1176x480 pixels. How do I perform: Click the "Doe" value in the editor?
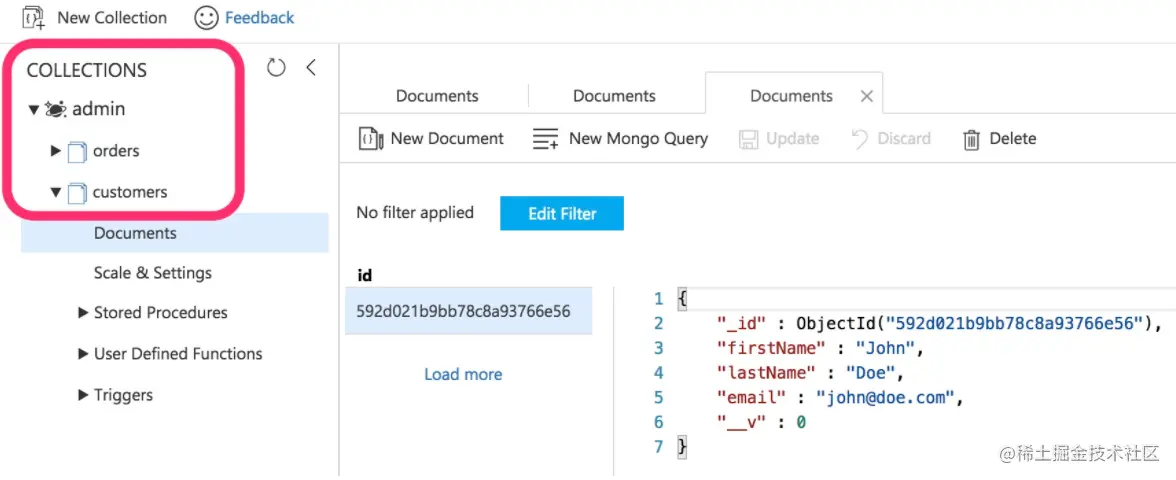point(871,373)
